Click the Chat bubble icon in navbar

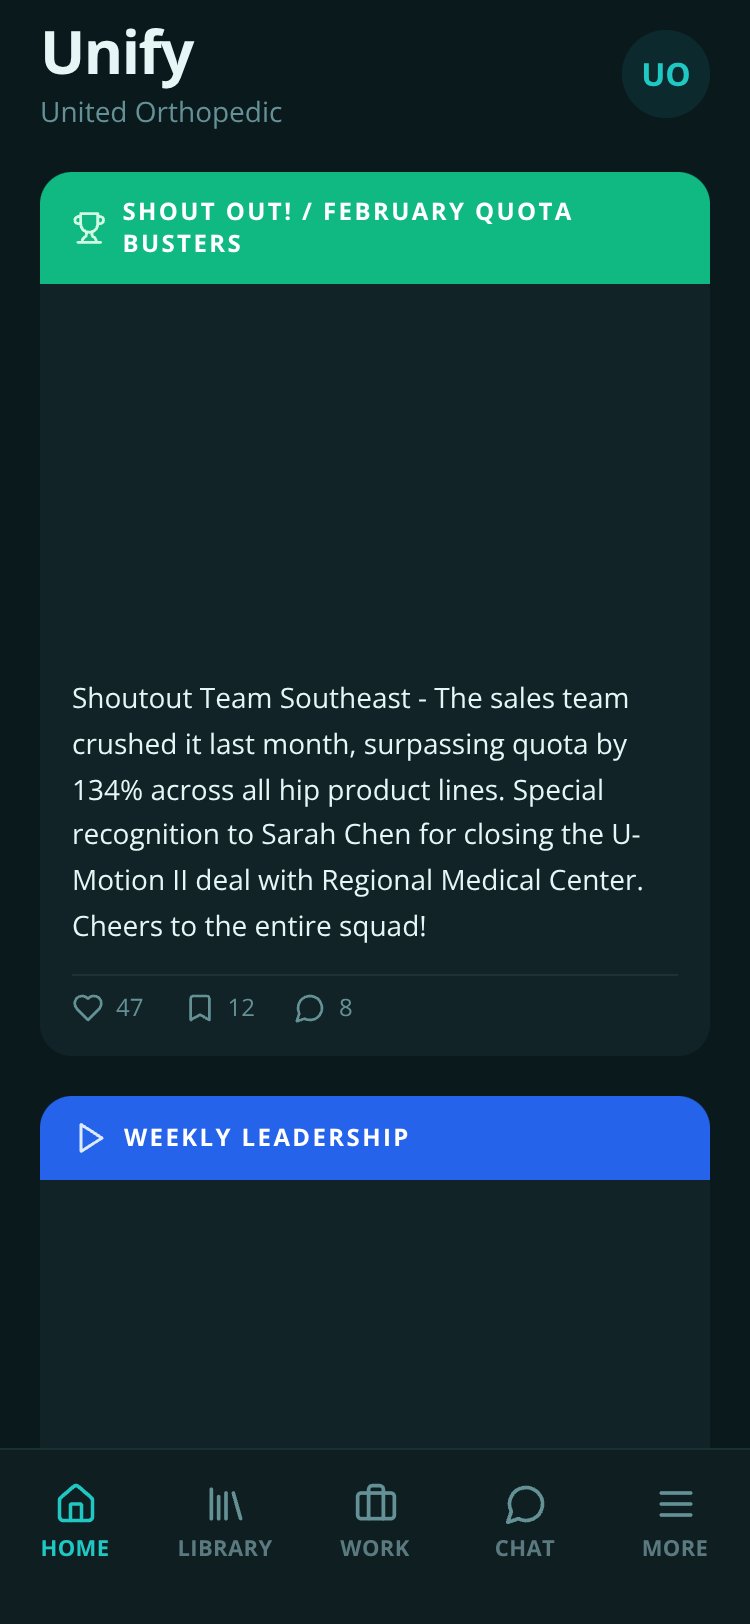(x=525, y=1503)
